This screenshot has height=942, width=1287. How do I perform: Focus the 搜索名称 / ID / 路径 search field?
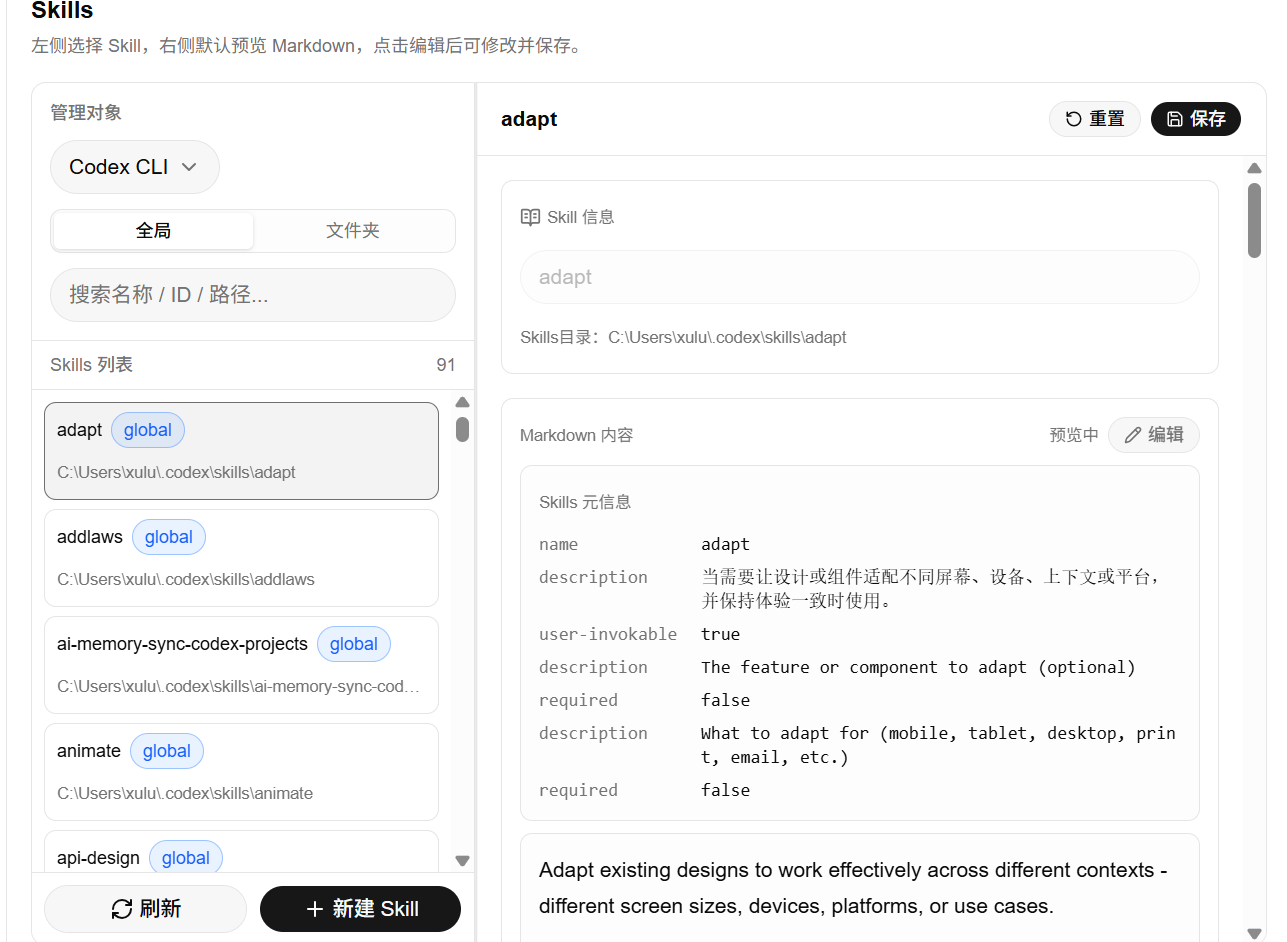click(253, 295)
